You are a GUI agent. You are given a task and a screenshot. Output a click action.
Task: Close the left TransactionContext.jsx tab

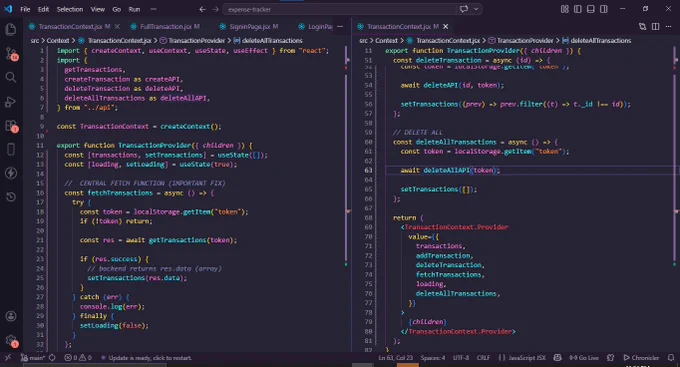tap(117, 26)
